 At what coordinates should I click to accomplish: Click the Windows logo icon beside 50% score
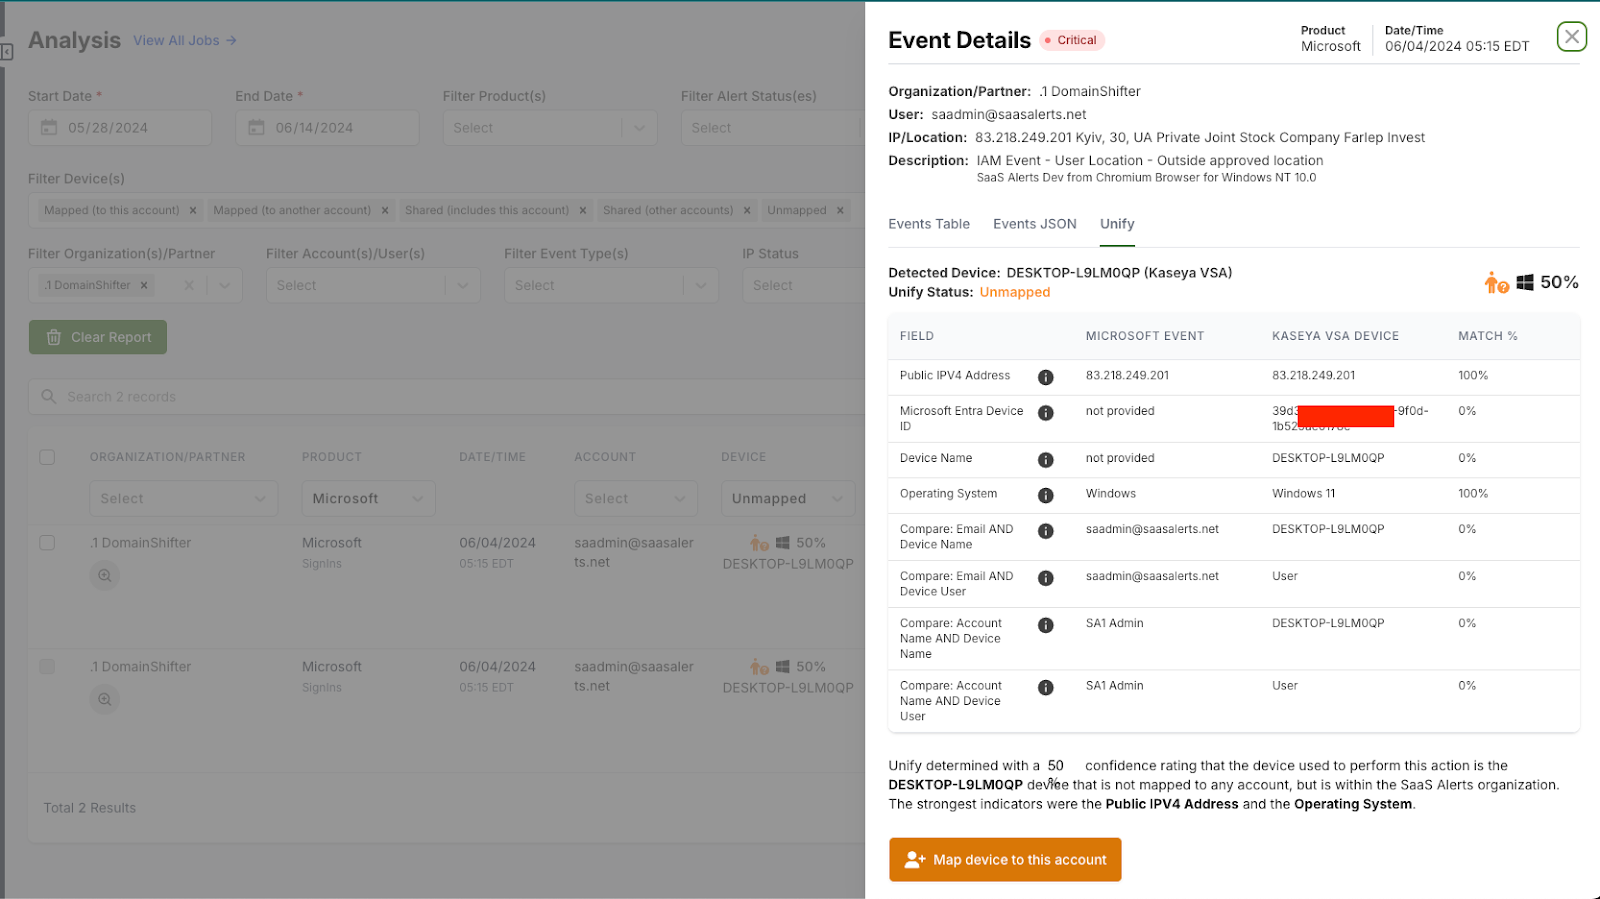[1525, 283]
